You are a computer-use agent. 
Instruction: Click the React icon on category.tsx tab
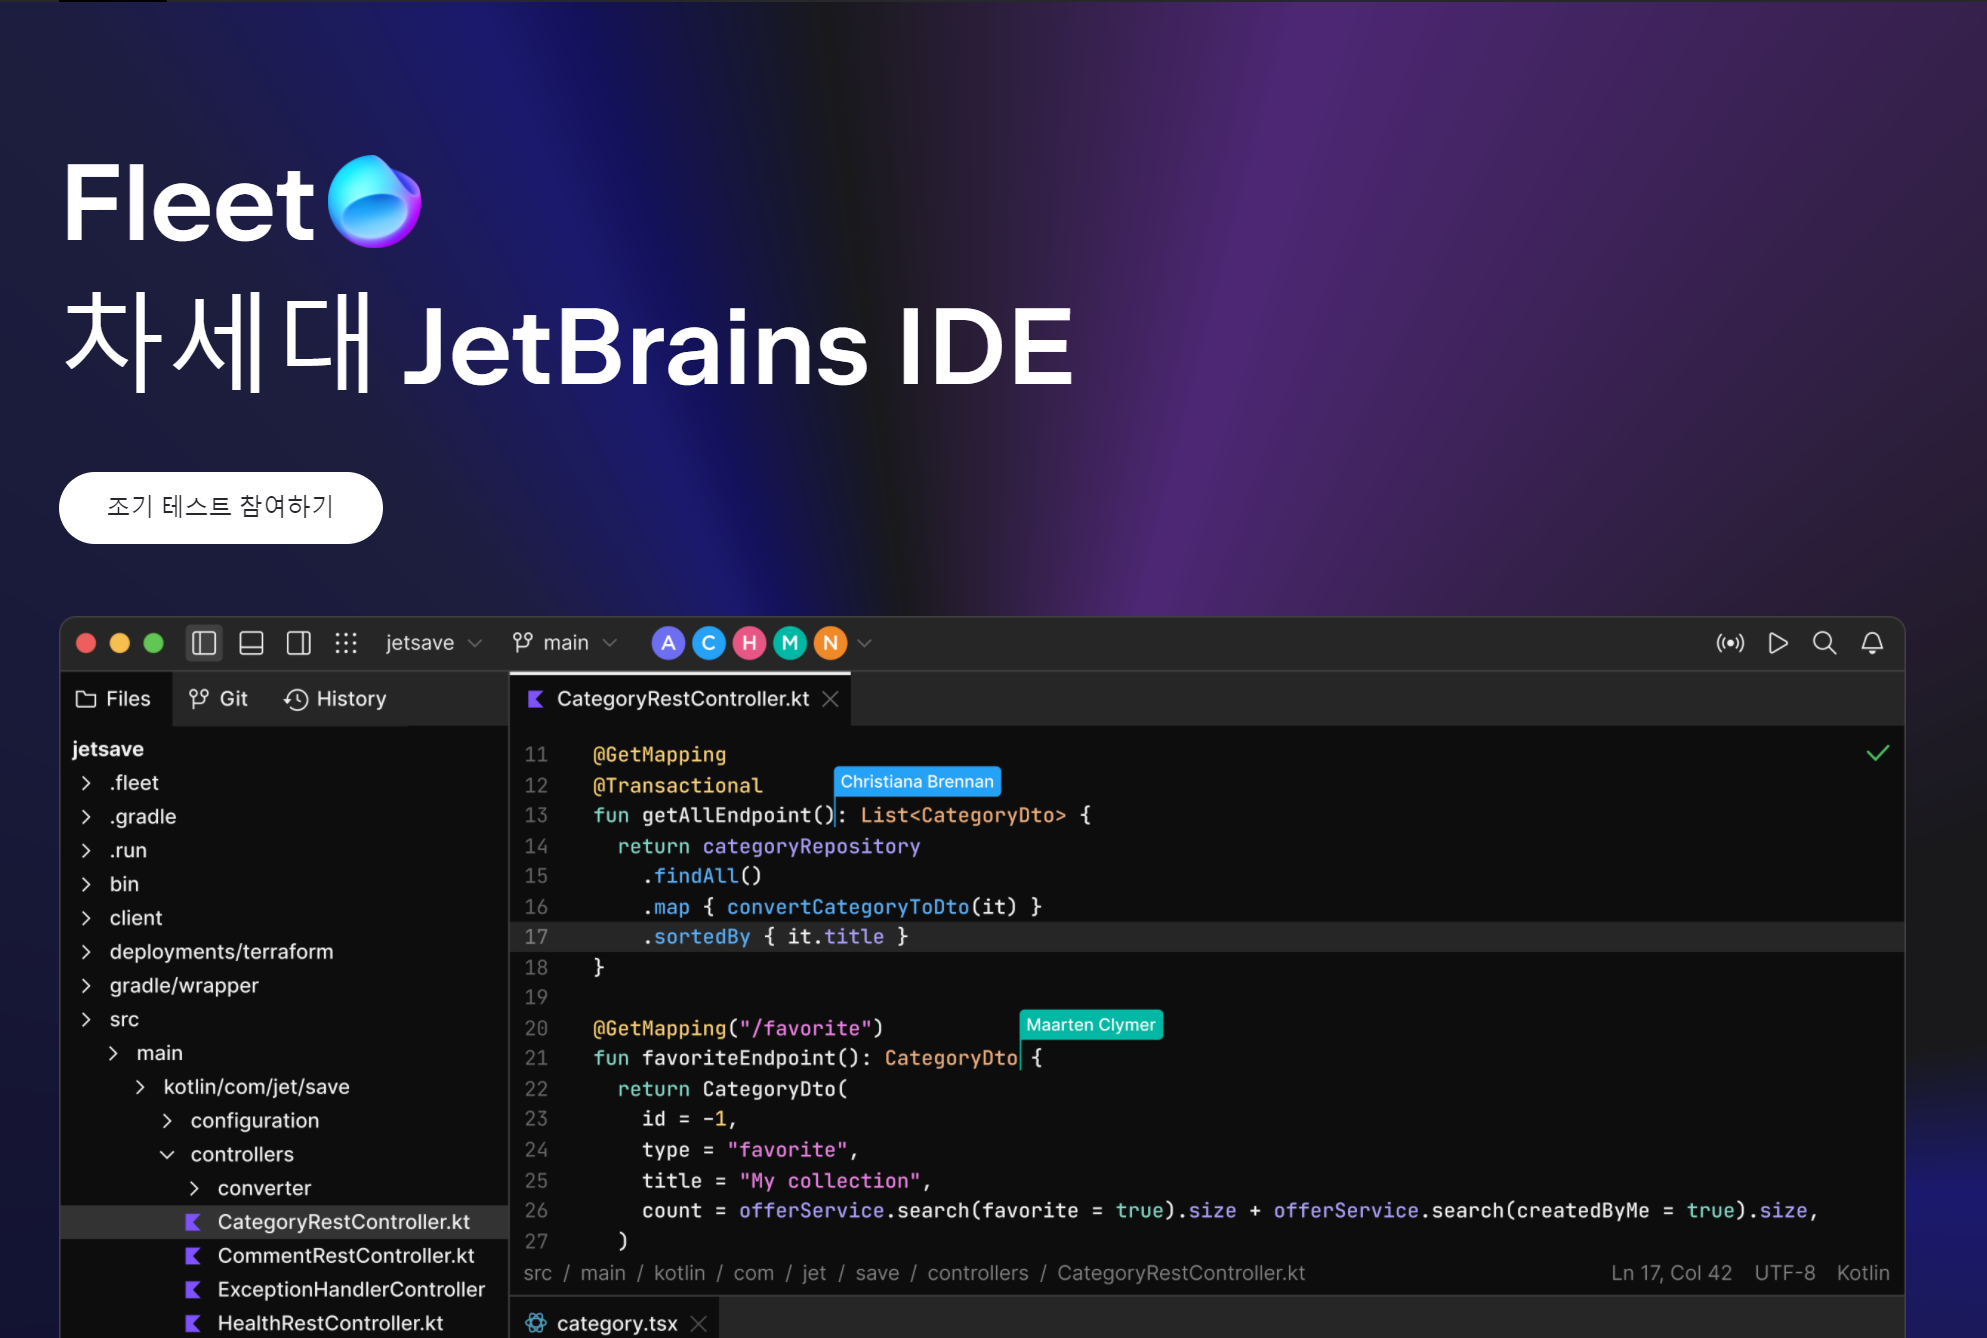coord(536,1322)
